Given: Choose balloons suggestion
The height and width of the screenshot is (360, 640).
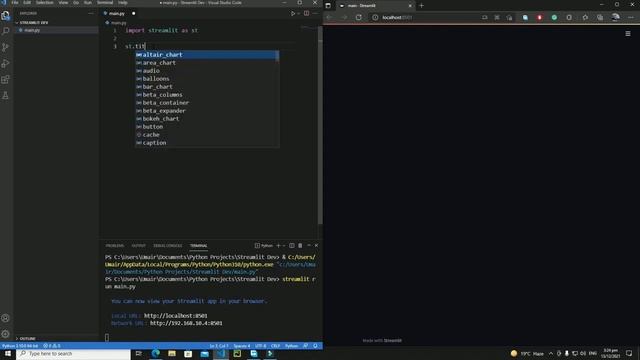Looking at the screenshot, I should coord(207,79).
